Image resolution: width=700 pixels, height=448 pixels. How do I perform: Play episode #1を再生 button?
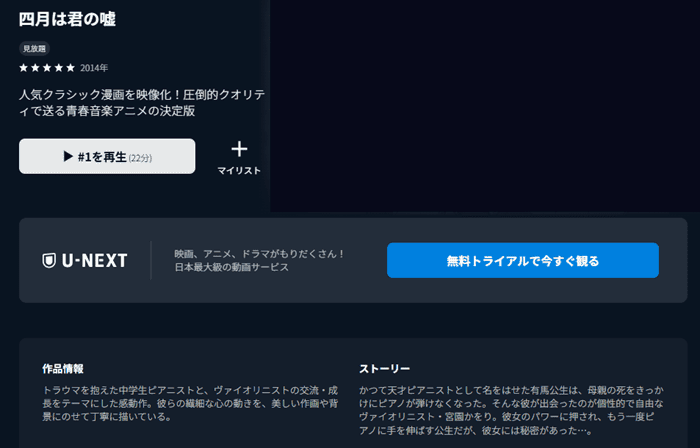107,156
